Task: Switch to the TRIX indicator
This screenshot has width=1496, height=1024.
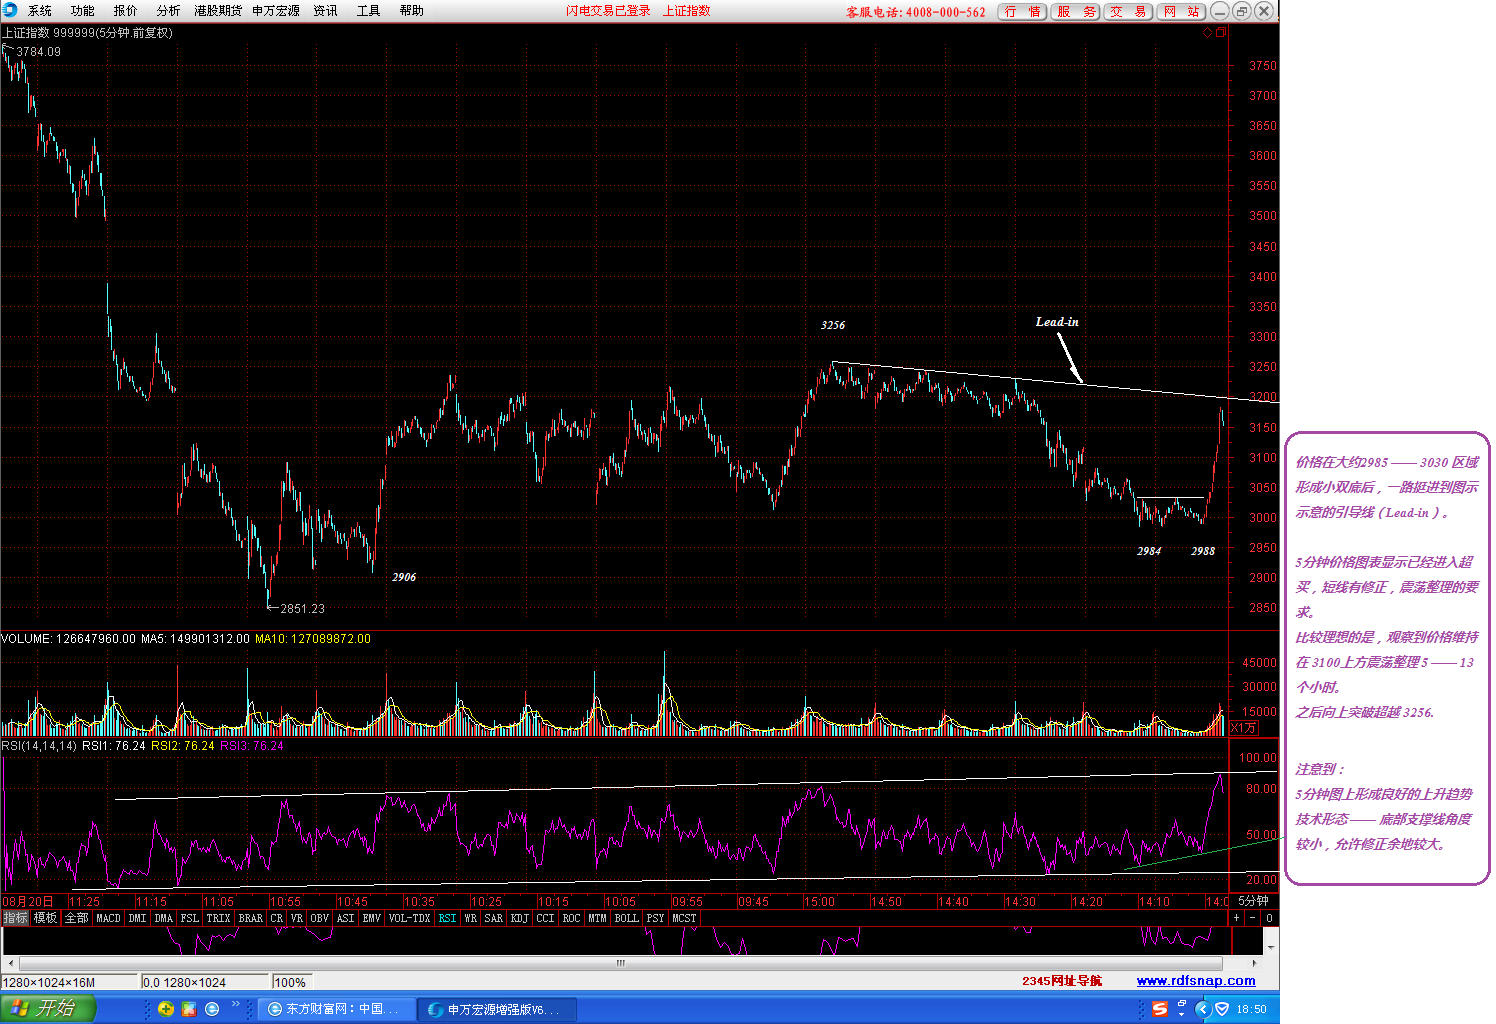Action: pos(219,918)
